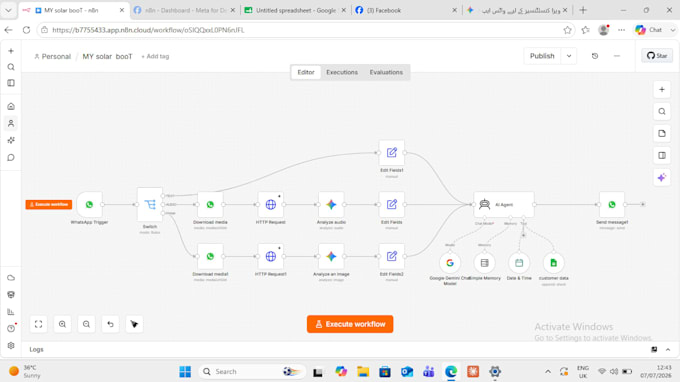This screenshot has height=382, width=680.
Task: Open the Send message1 node
Action: 611,204
